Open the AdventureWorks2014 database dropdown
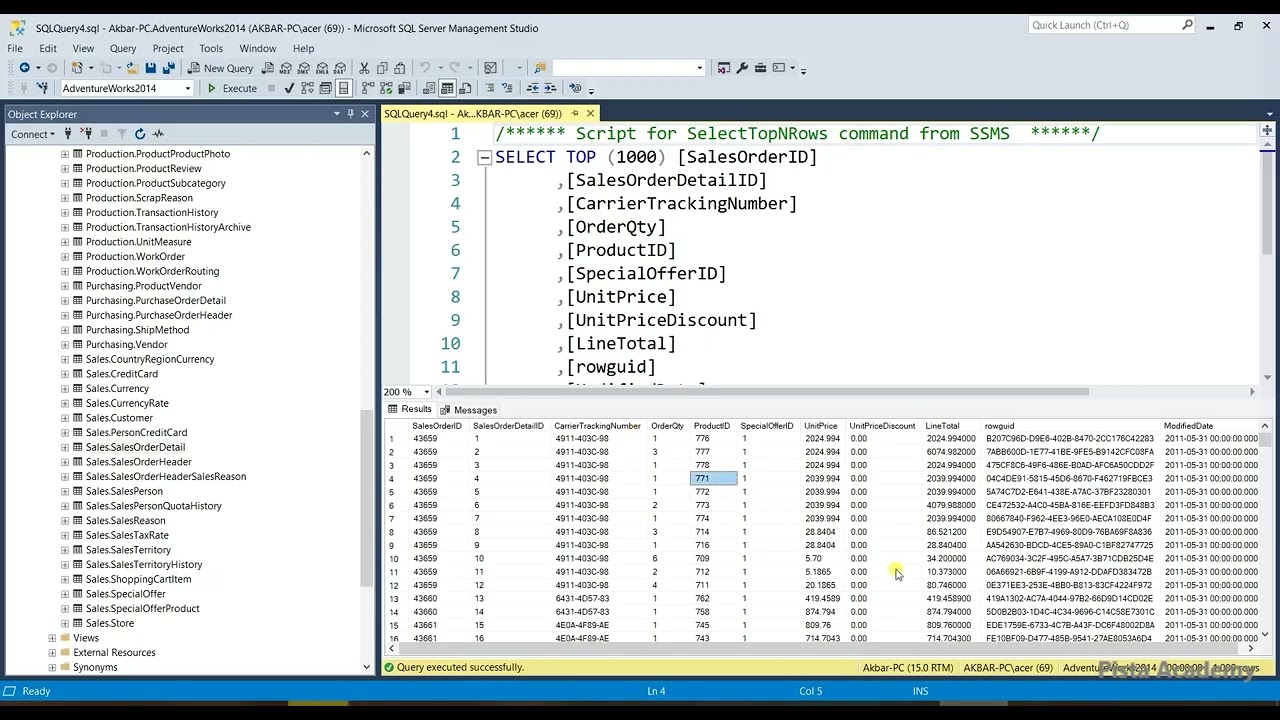The width and height of the screenshot is (1280, 720). [x=187, y=88]
